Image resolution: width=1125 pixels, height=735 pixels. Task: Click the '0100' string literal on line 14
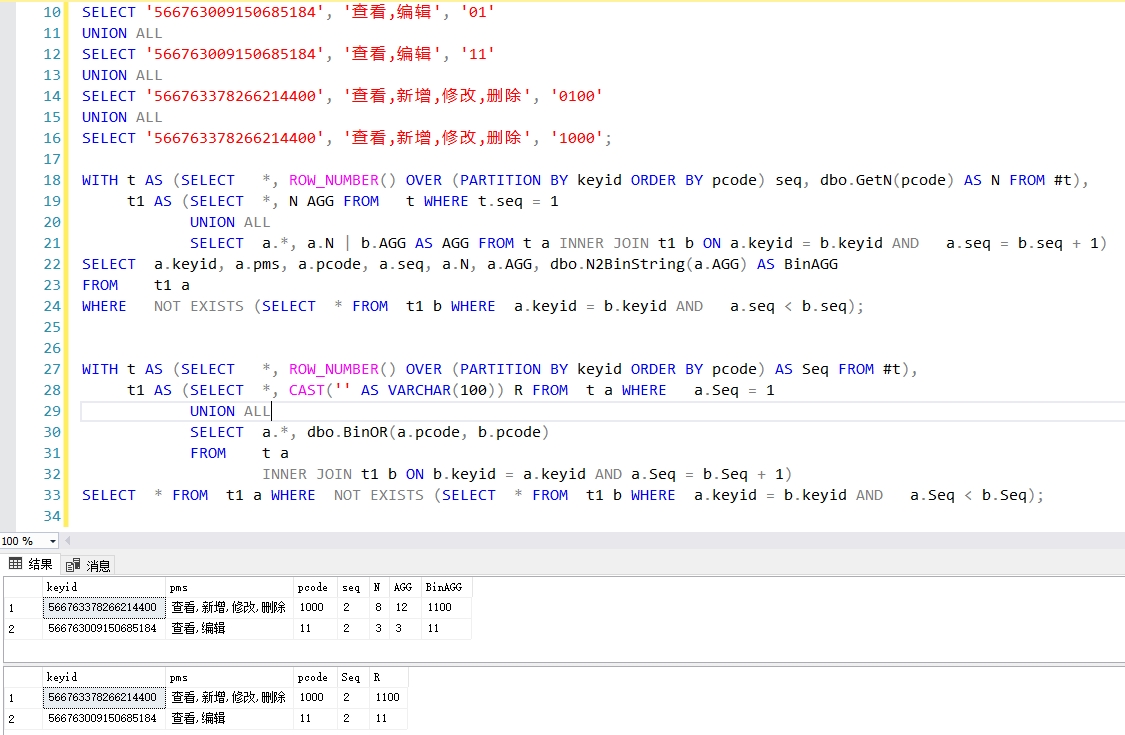click(x=576, y=96)
